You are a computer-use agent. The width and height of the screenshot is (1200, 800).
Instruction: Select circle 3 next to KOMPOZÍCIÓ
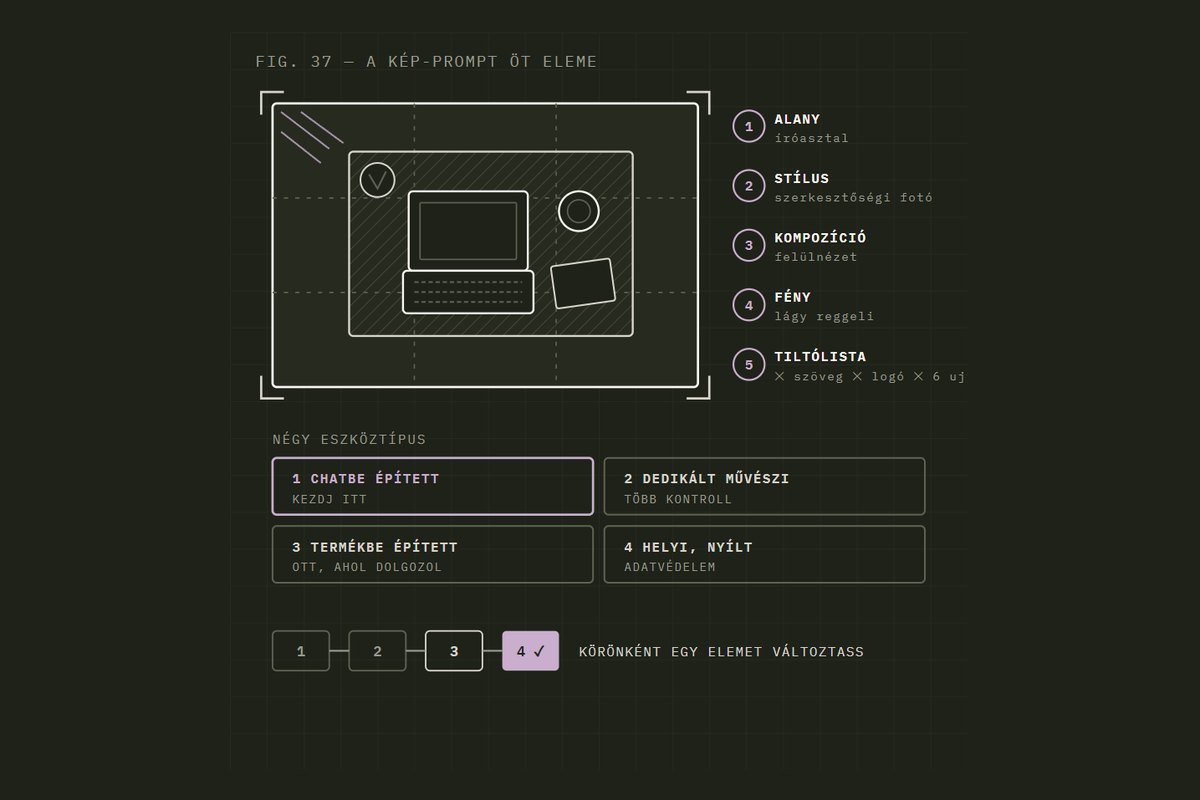coord(749,245)
